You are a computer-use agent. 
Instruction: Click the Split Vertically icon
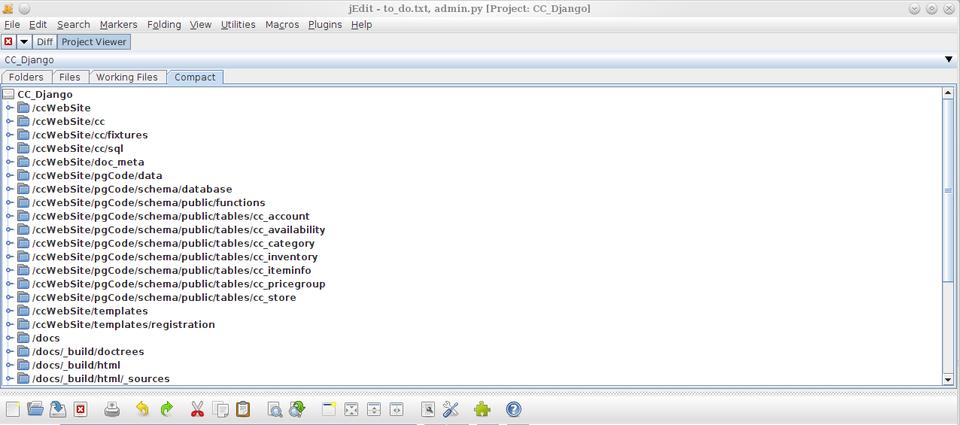pyautogui.click(x=396, y=409)
